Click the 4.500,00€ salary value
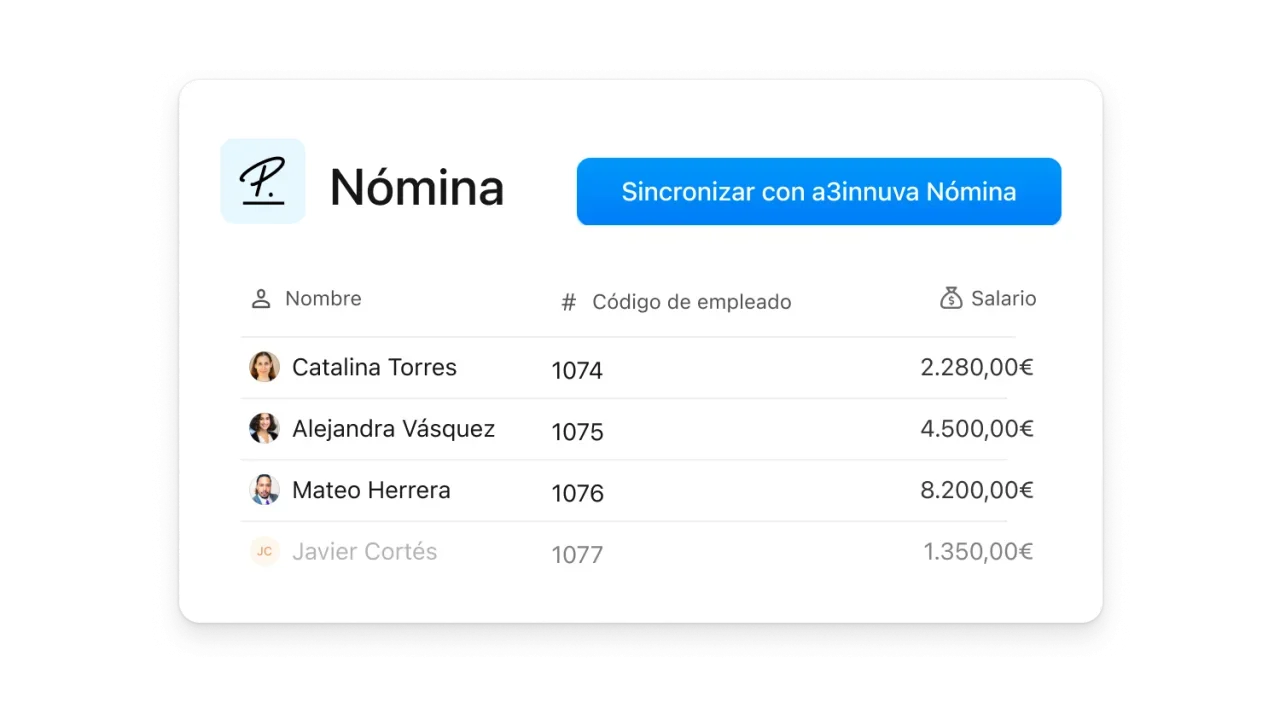 pos(976,429)
